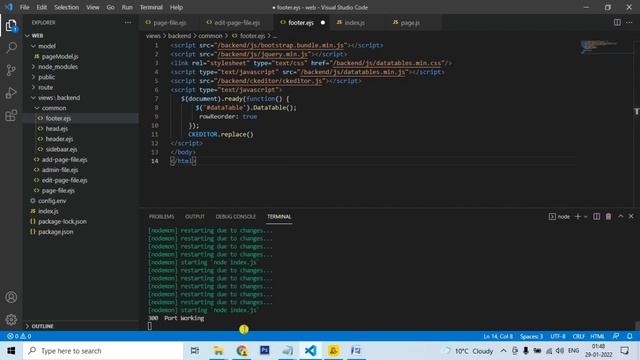Open the notifications bell in status bar
Image resolution: width=640 pixels, height=360 pixels.
(629, 336)
